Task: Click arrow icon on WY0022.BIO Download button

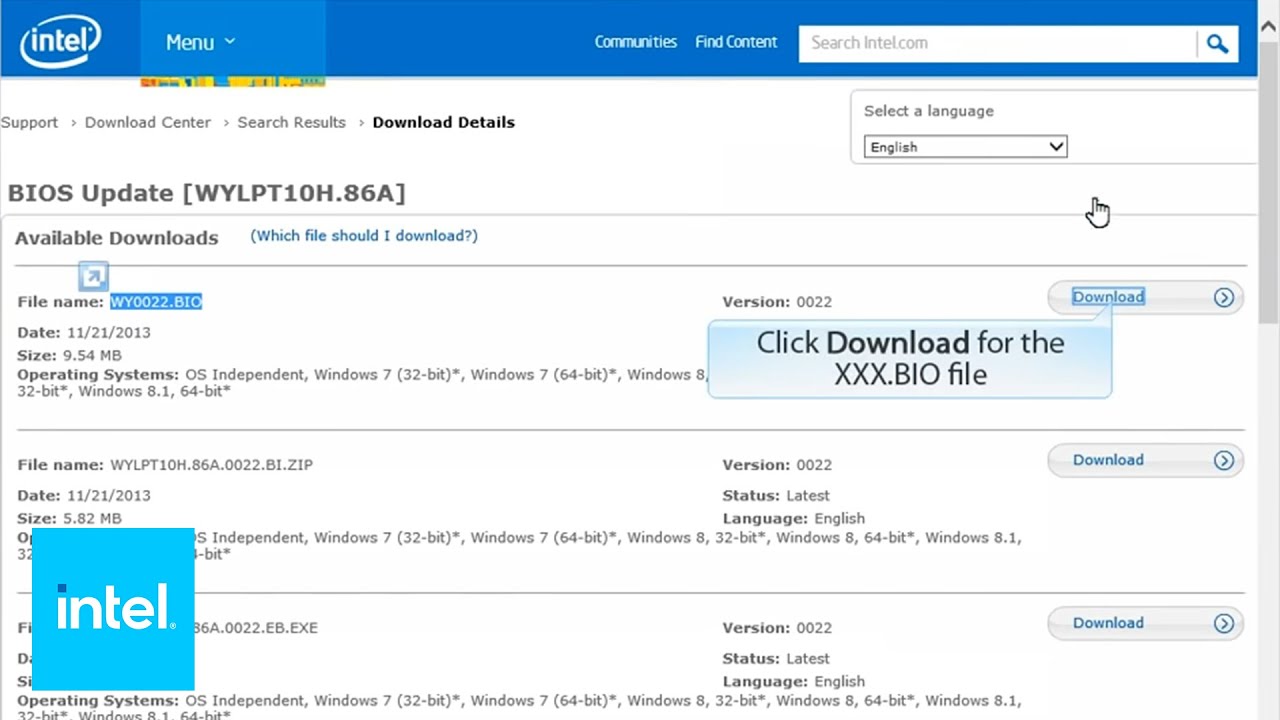Action: (x=1224, y=297)
